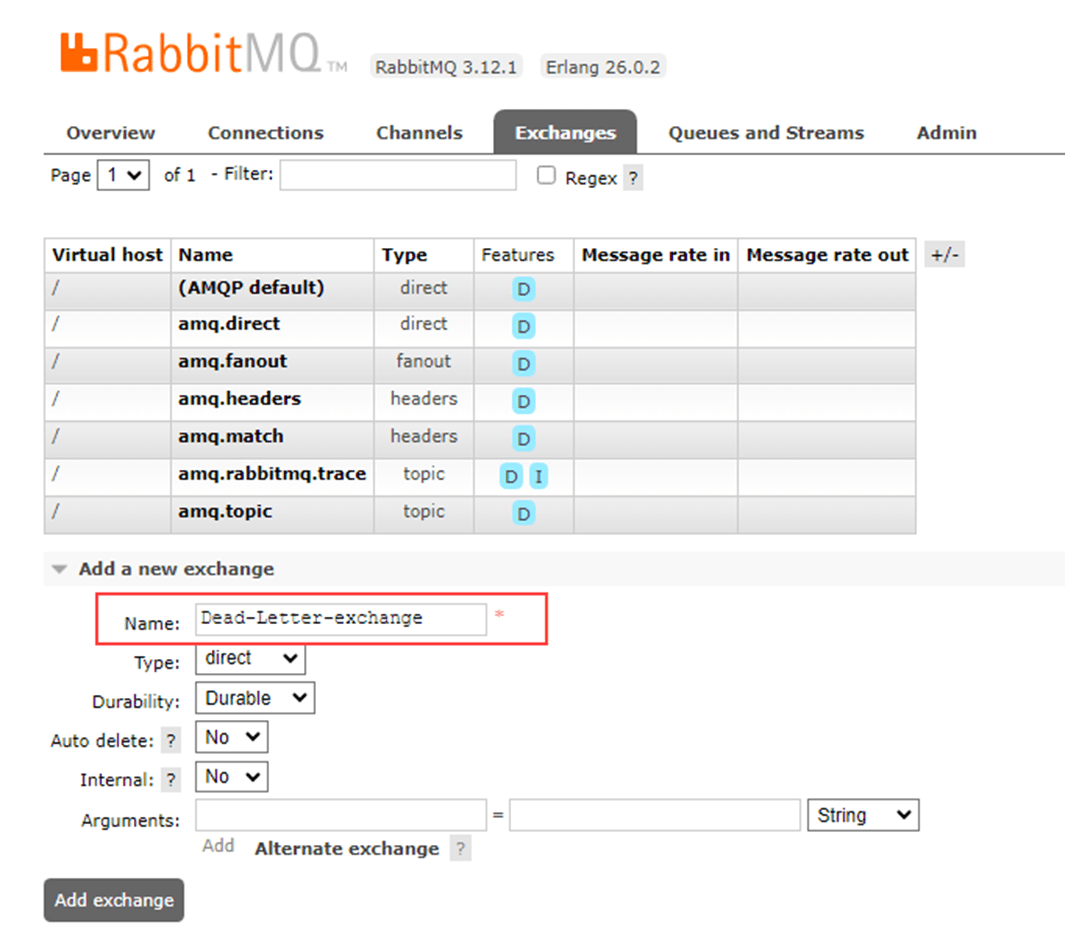Sort by Message rate in column header
The width and height of the screenshot is (1065, 933).
point(655,255)
